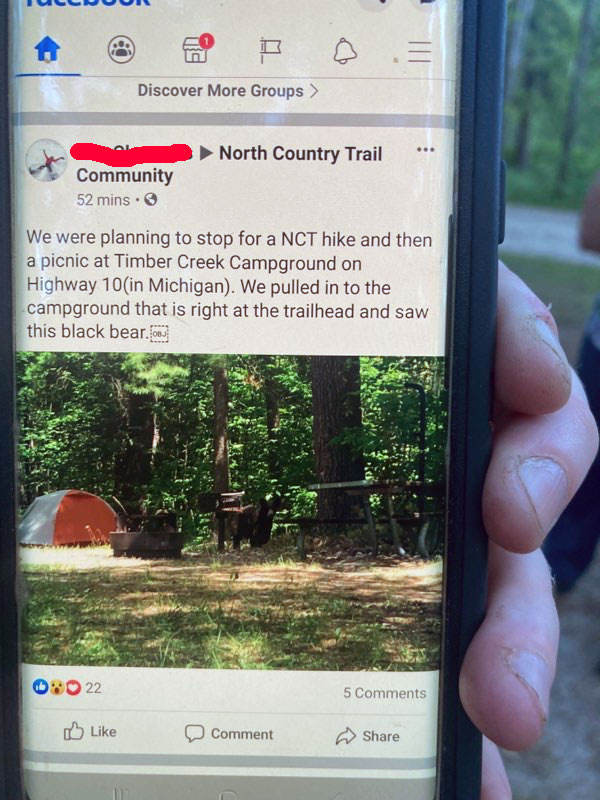Click the post text about Timber Creek Campground
This screenshot has width=600, height=800.
pos(230,285)
